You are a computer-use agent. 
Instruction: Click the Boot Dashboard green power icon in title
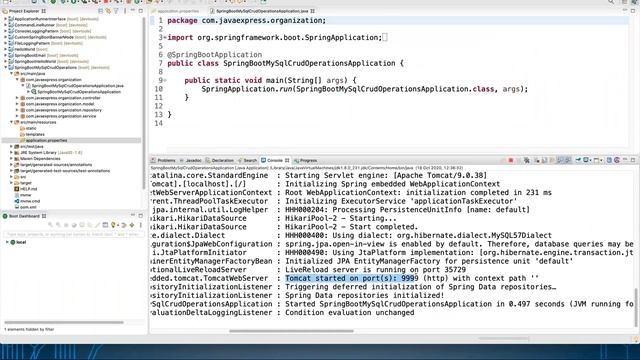coord(5,216)
